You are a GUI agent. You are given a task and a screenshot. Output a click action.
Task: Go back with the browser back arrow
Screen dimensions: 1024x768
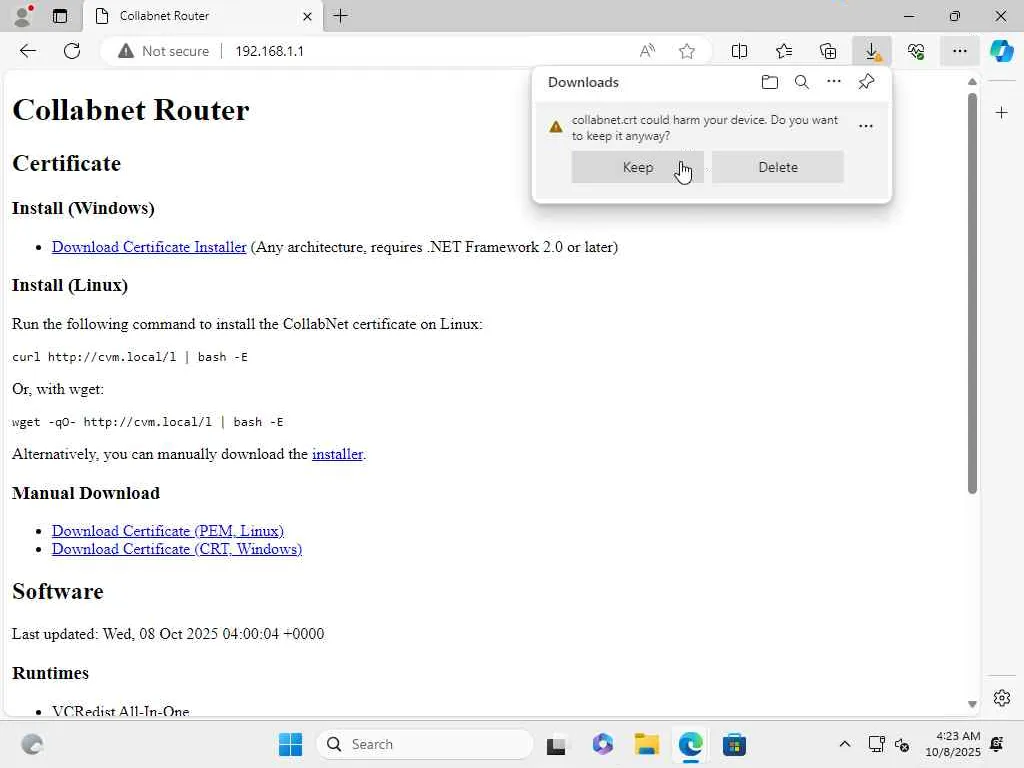click(27, 51)
